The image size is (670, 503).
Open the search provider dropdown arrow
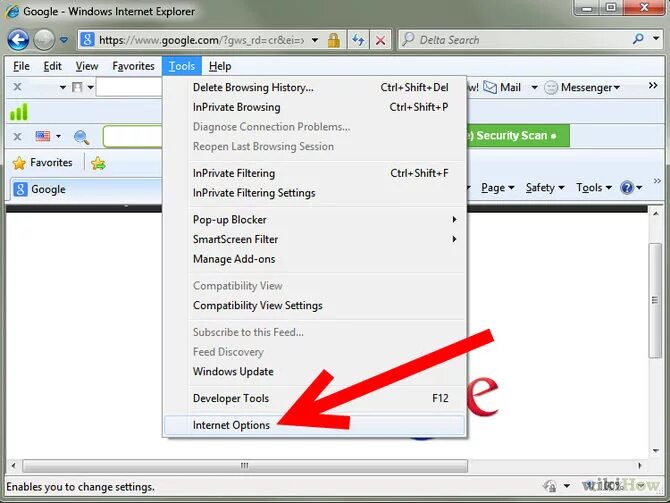pos(656,38)
